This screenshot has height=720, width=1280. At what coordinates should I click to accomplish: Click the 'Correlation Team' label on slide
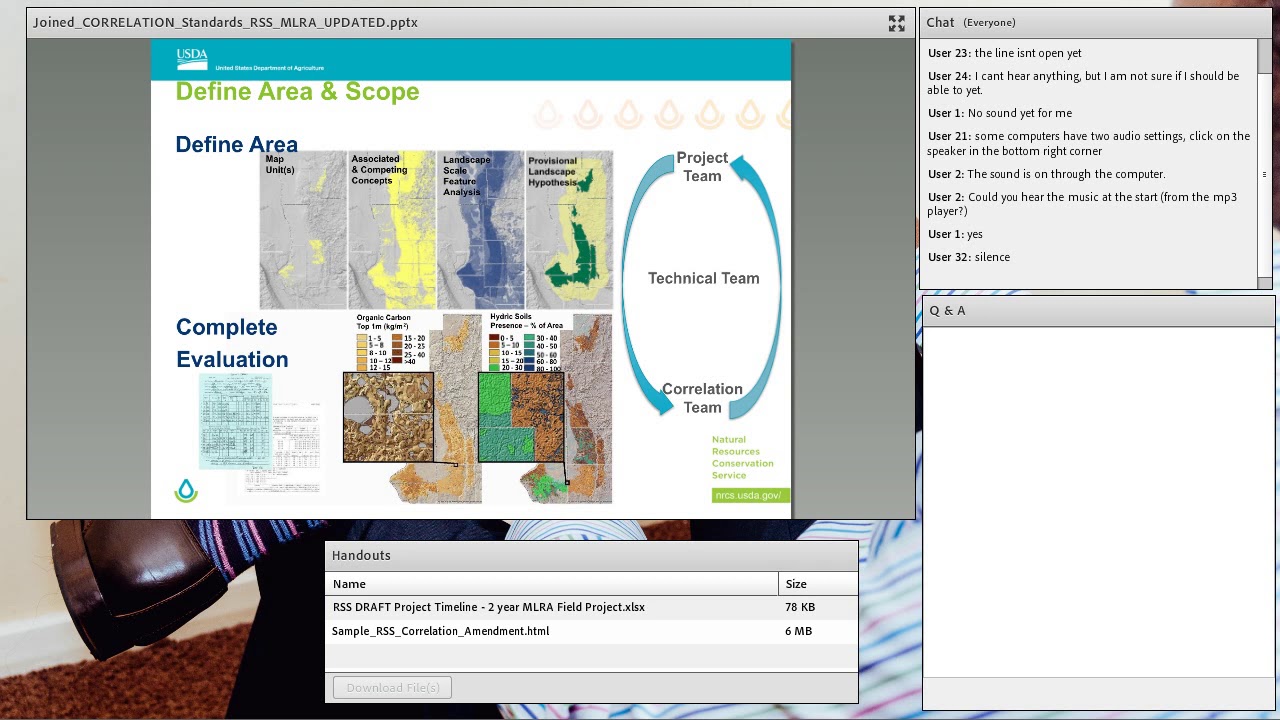pos(702,398)
